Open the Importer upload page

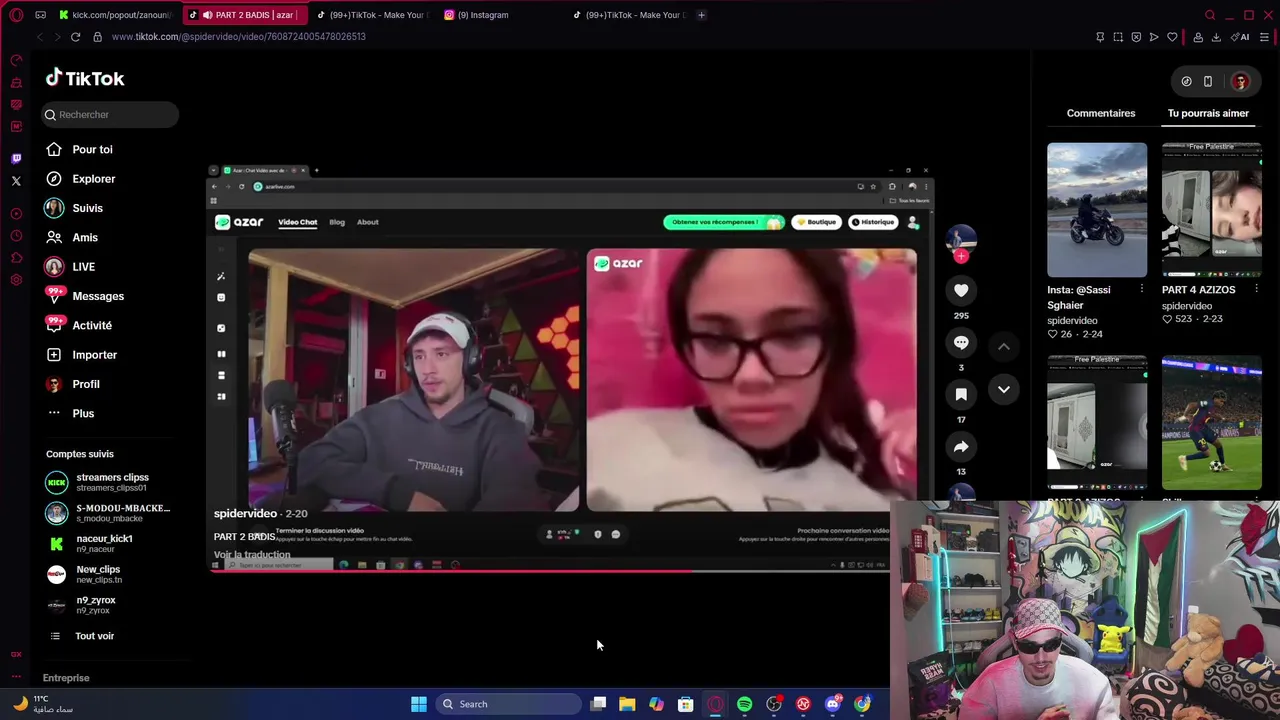point(94,355)
